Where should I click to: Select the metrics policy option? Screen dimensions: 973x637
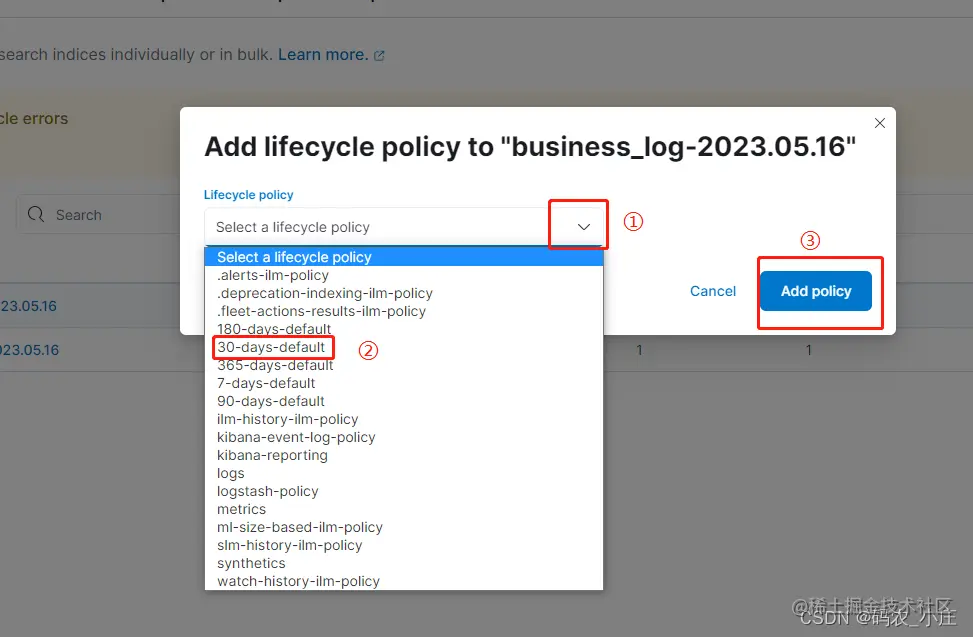click(x=404, y=509)
